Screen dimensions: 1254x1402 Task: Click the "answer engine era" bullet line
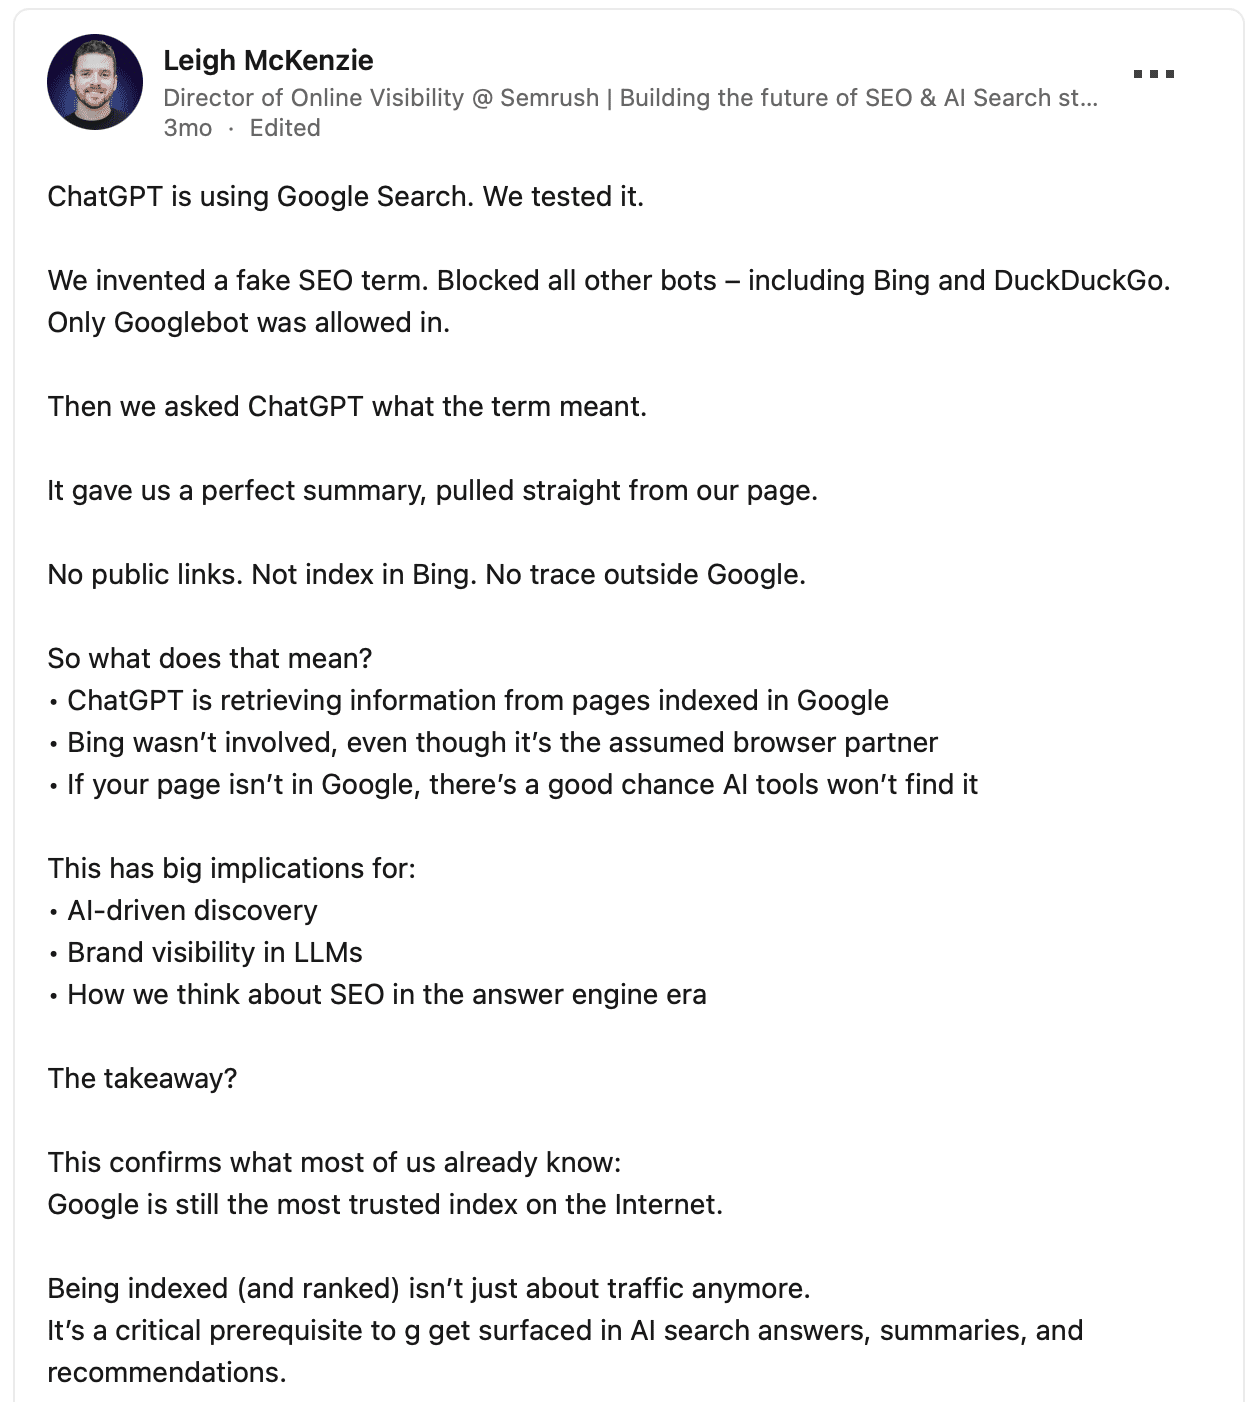(386, 994)
